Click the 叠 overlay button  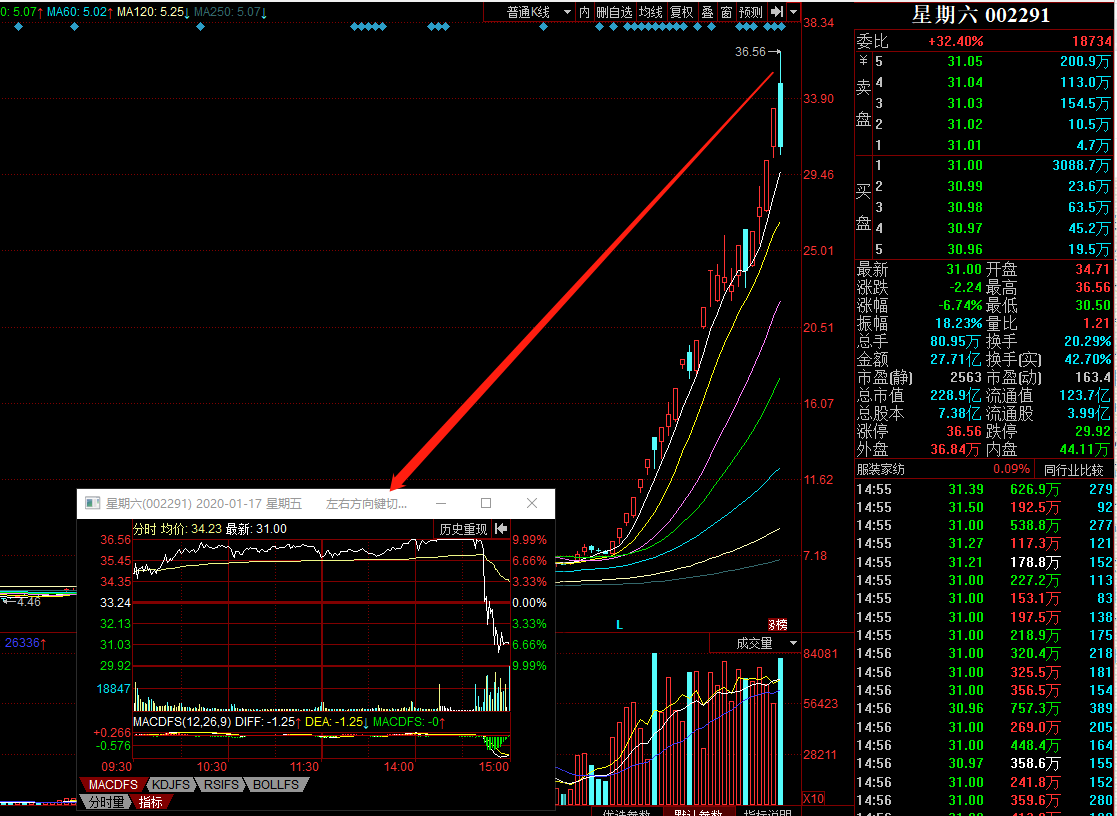(x=707, y=12)
